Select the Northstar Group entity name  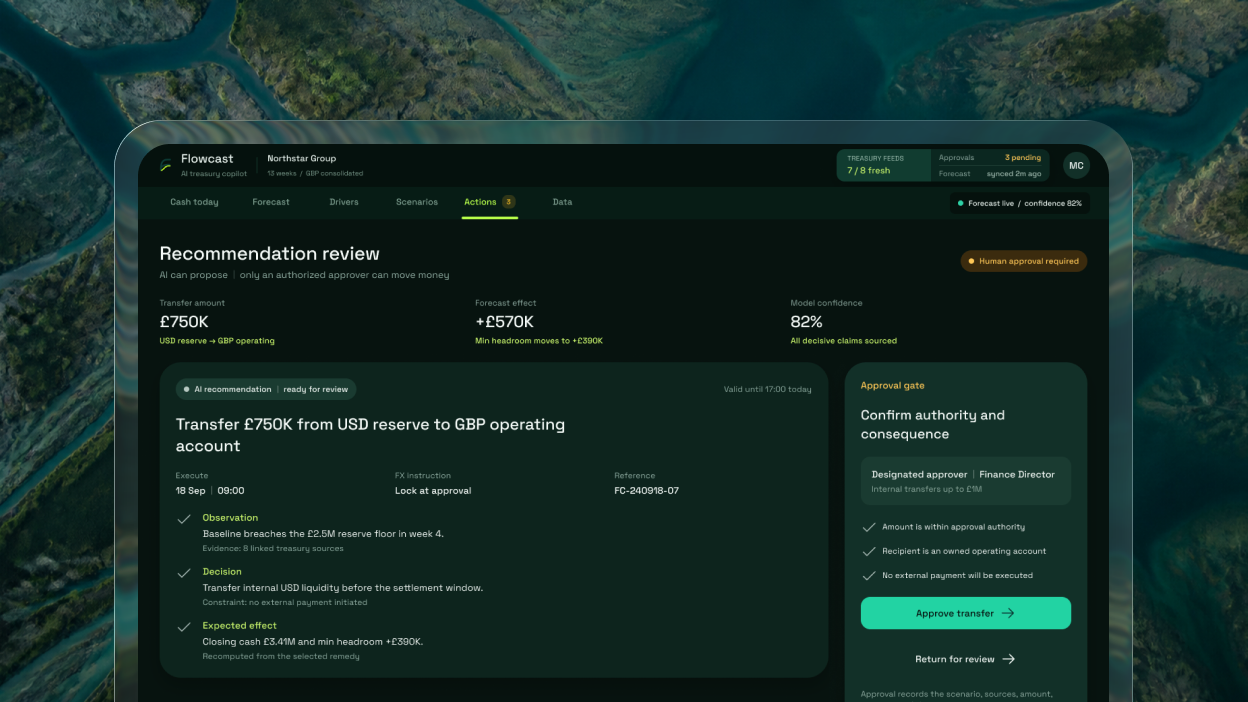302,158
